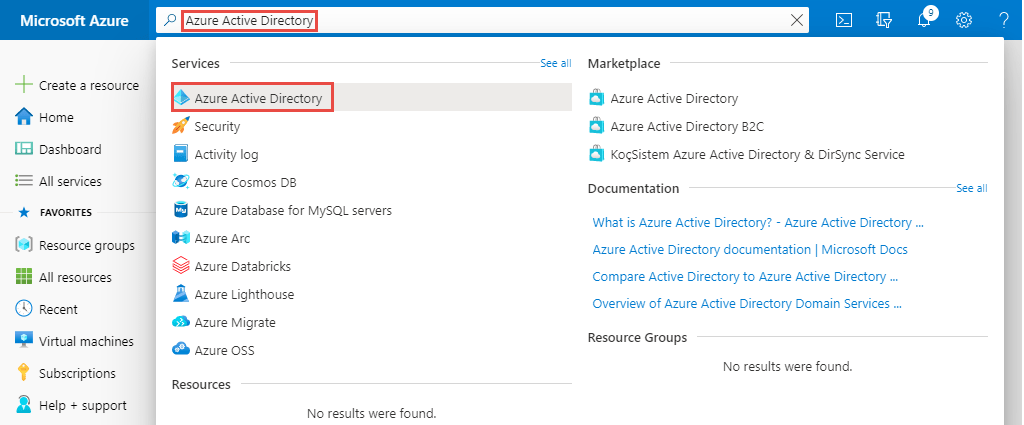Click the Azure Lighthouse icon

181,294
